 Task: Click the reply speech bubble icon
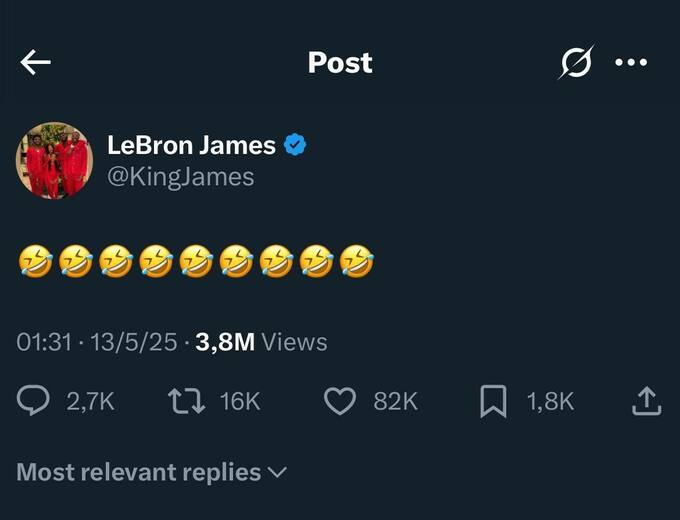pyautogui.click(x=34, y=401)
